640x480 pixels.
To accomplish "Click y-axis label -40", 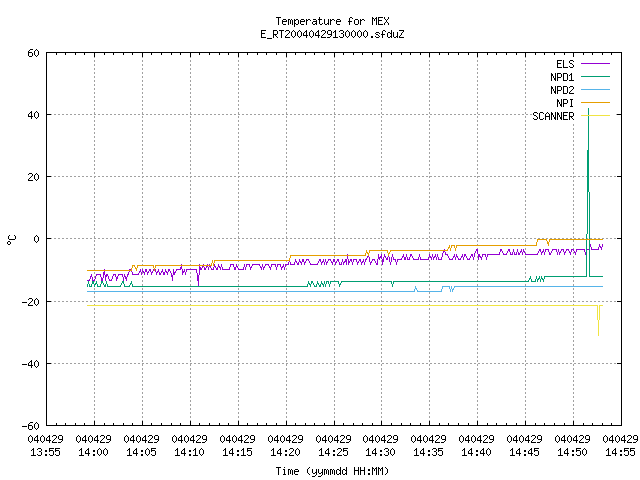I will click(x=31, y=364).
